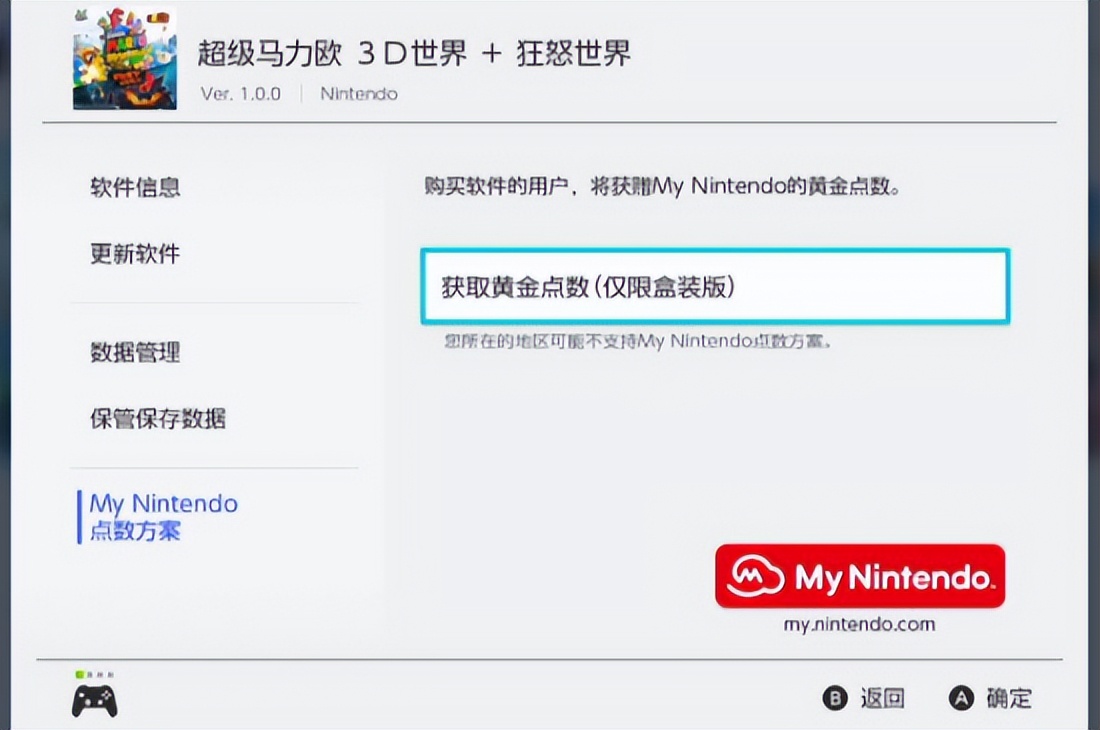Click the my.nintendo.com link text
Image resolution: width=1100 pixels, height=730 pixels.
(859, 623)
